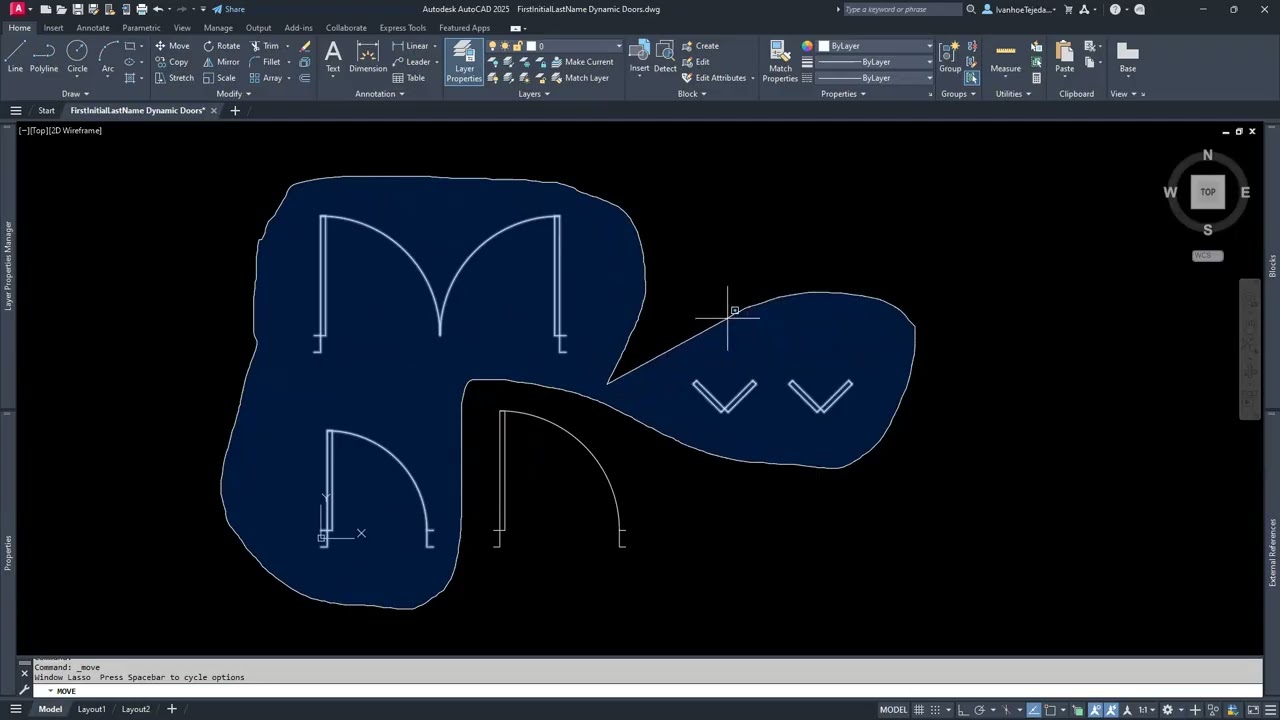Click the Share button
This screenshot has width=1280, height=720.
click(x=229, y=9)
